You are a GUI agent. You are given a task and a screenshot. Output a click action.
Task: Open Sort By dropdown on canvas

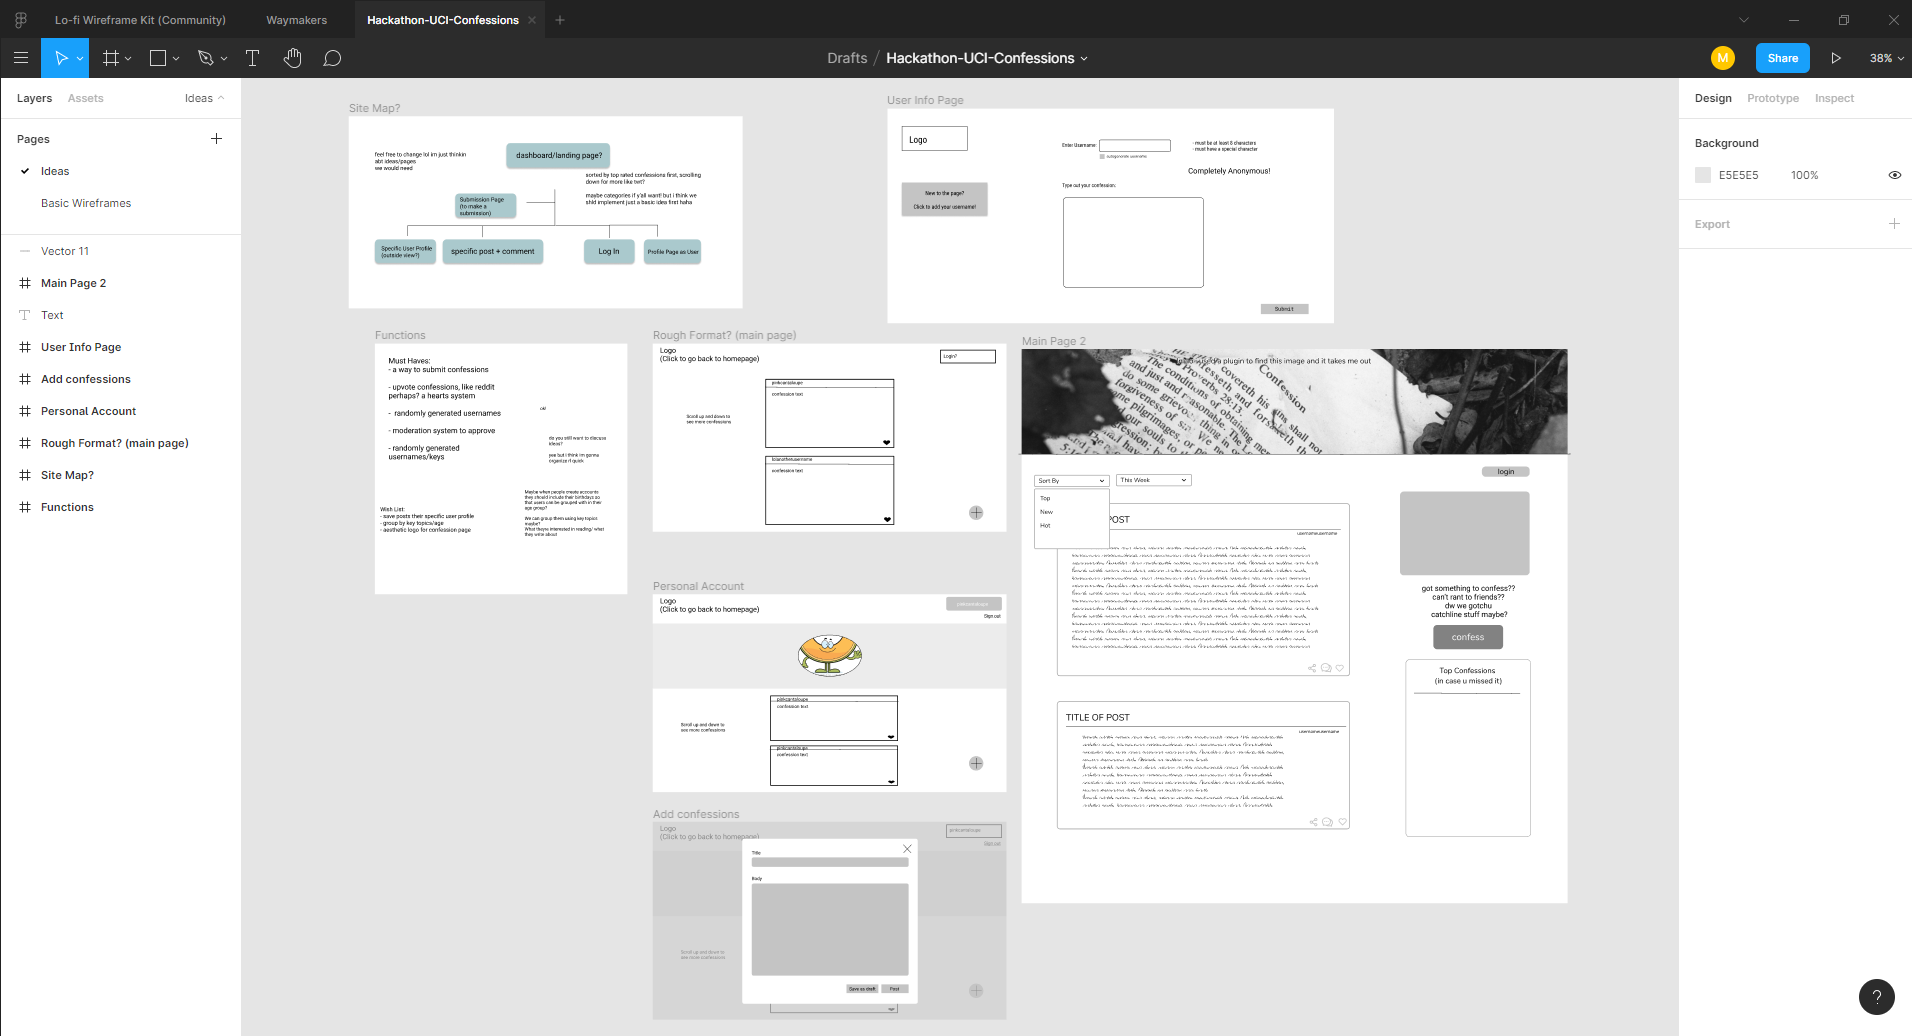pyautogui.click(x=1071, y=481)
